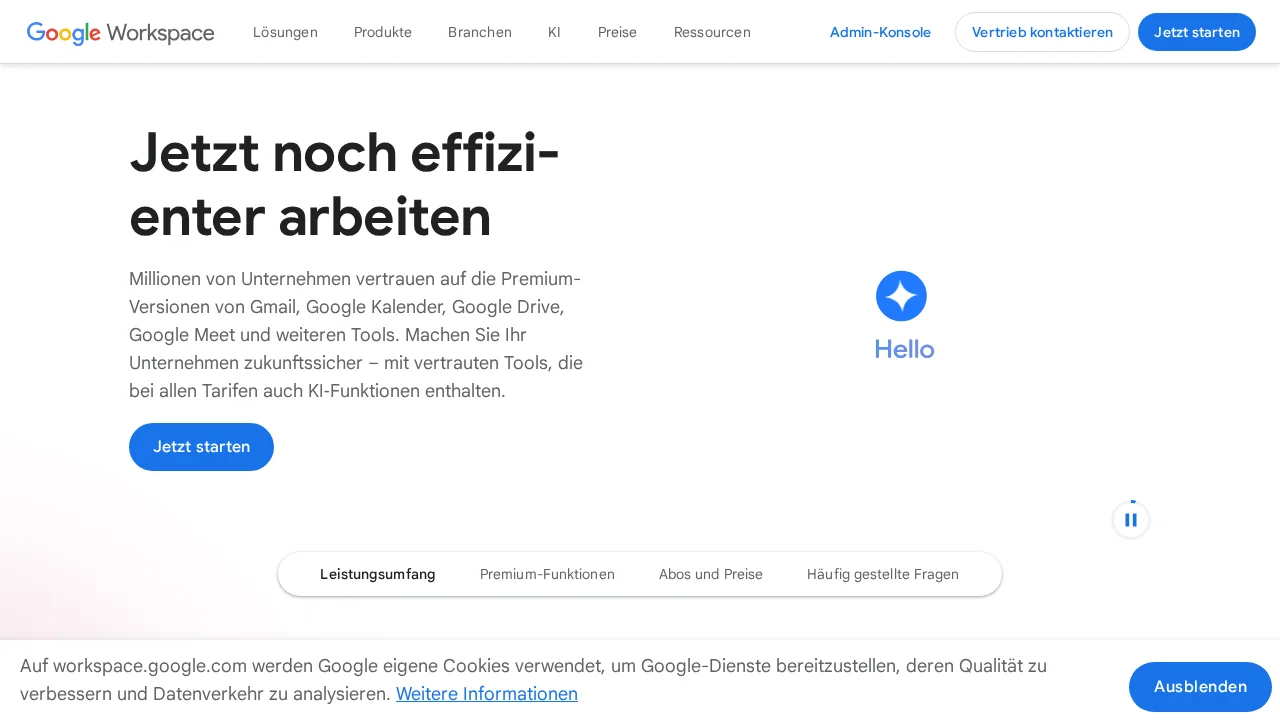Click the blue Gemini sparkle icon

tap(901, 296)
